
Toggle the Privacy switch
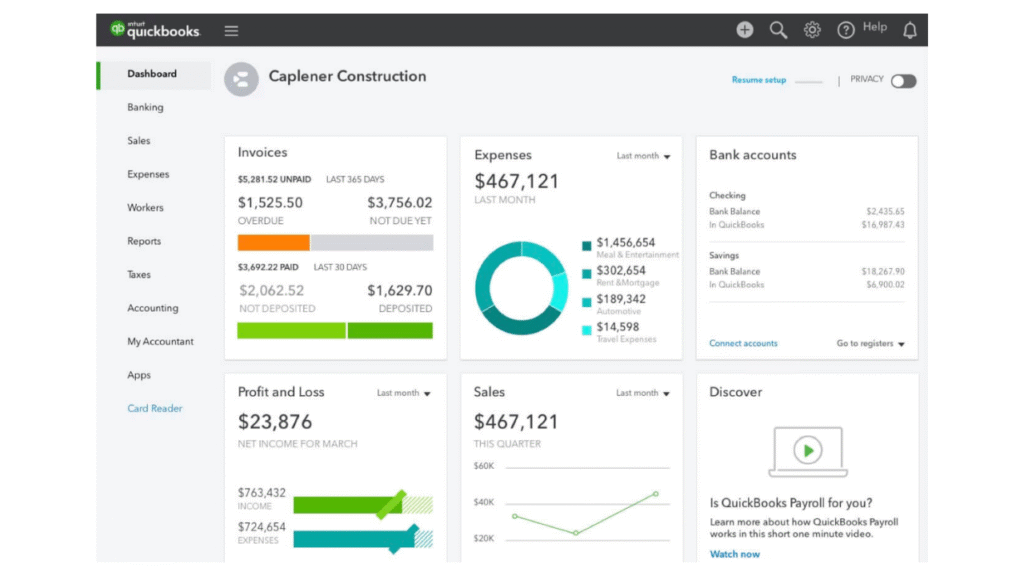click(x=903, y=81)
